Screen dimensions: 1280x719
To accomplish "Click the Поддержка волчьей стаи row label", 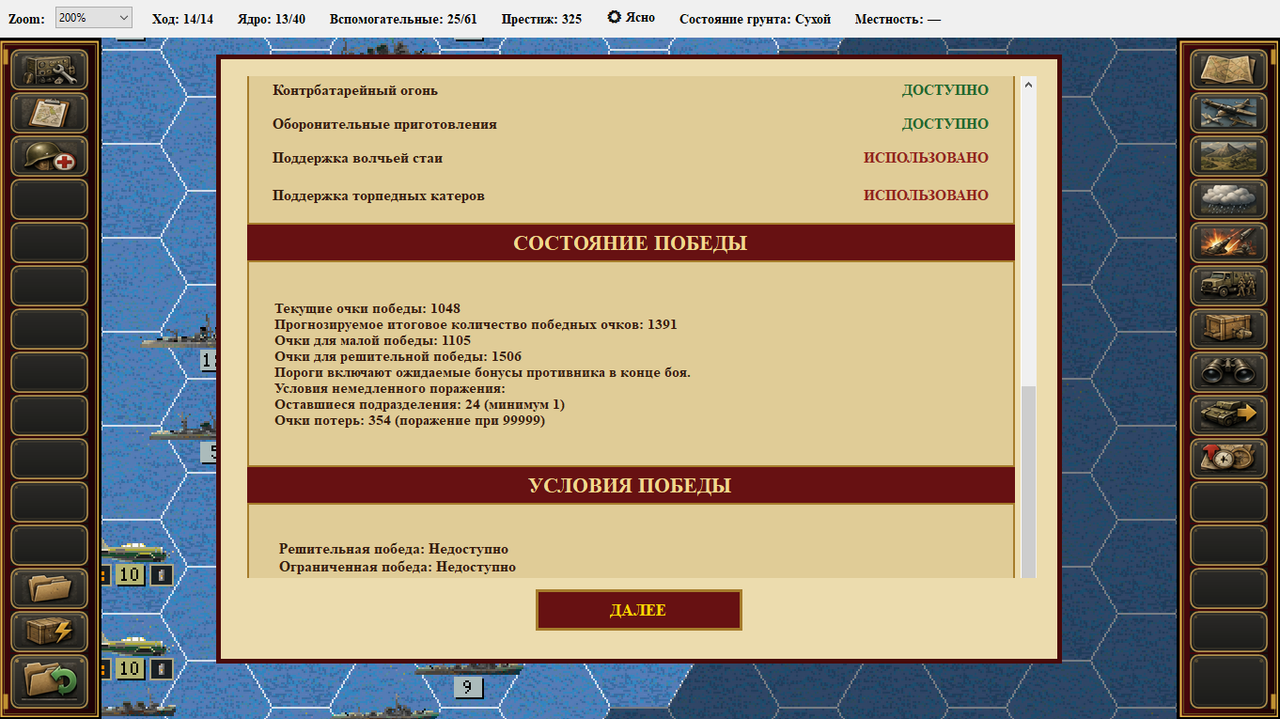I will tap(357, 158).
